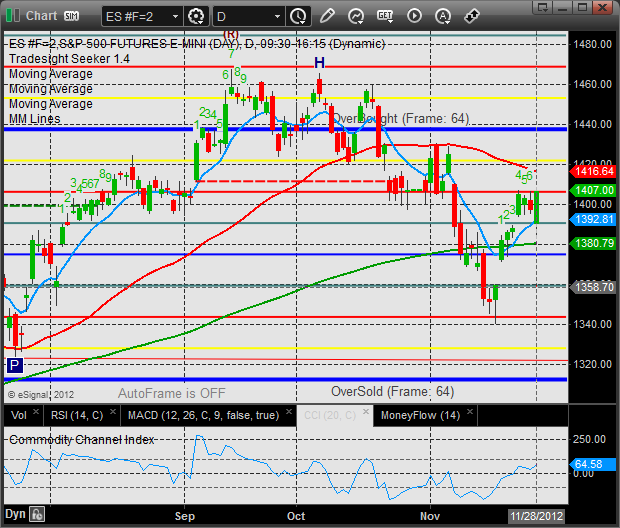Select the 1392.81 blue price label
Viewport: 620px width, 528px height.
tap(592, 220)
